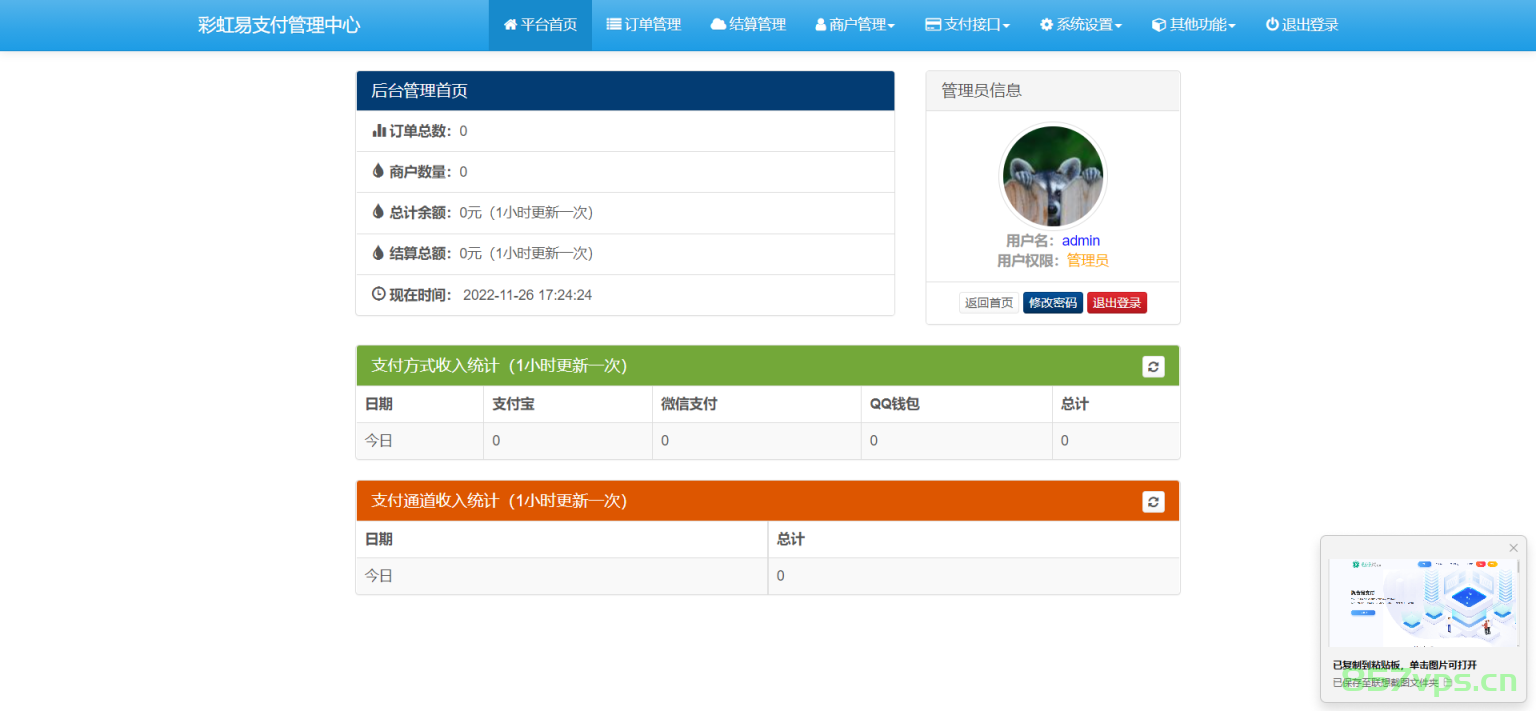This screenshot has height=711, width=1536.
Task: Expand 其他功能 dropdown menu
Action: pos(1194,25)
